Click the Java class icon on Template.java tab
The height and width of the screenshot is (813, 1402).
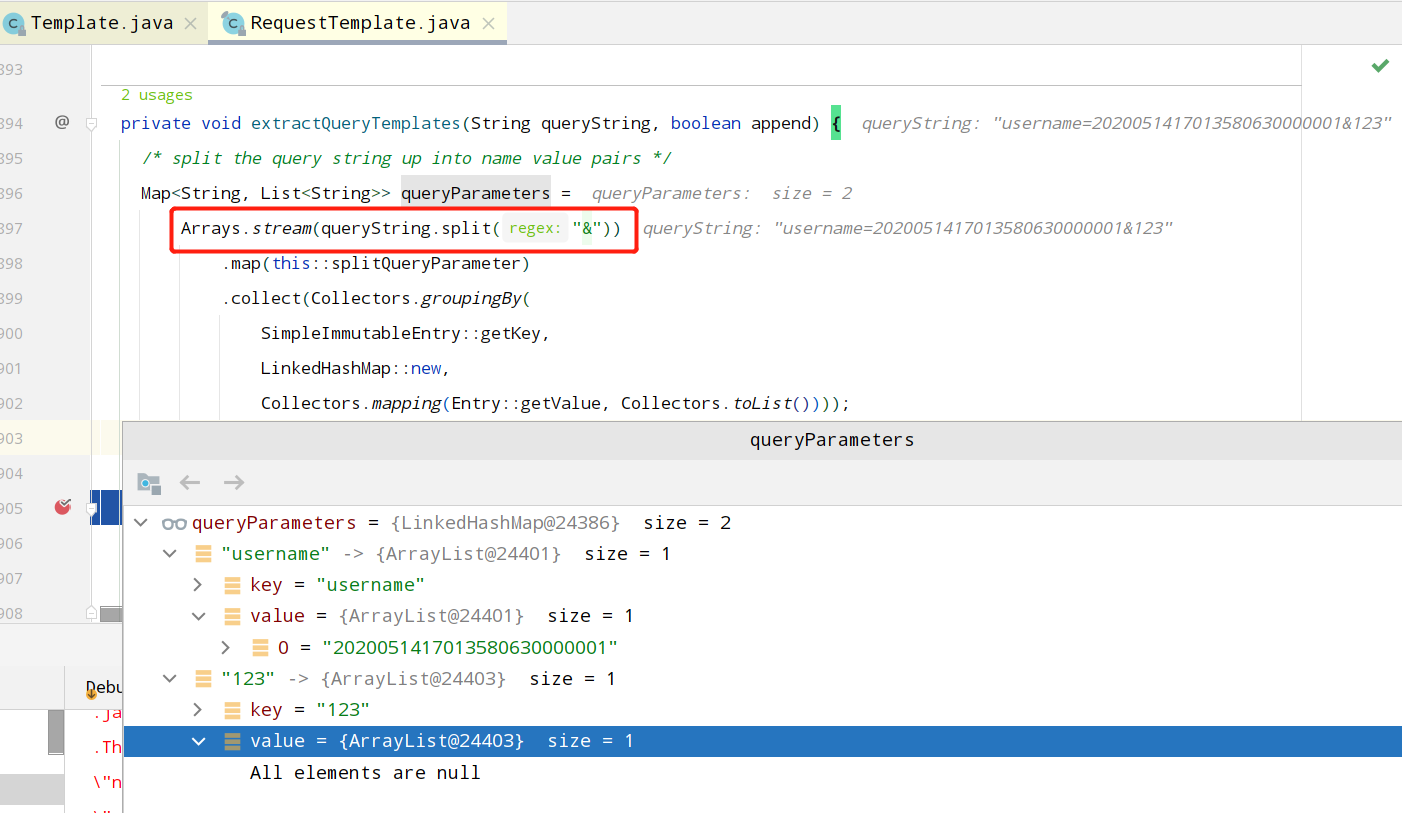(x=14, y=22)
